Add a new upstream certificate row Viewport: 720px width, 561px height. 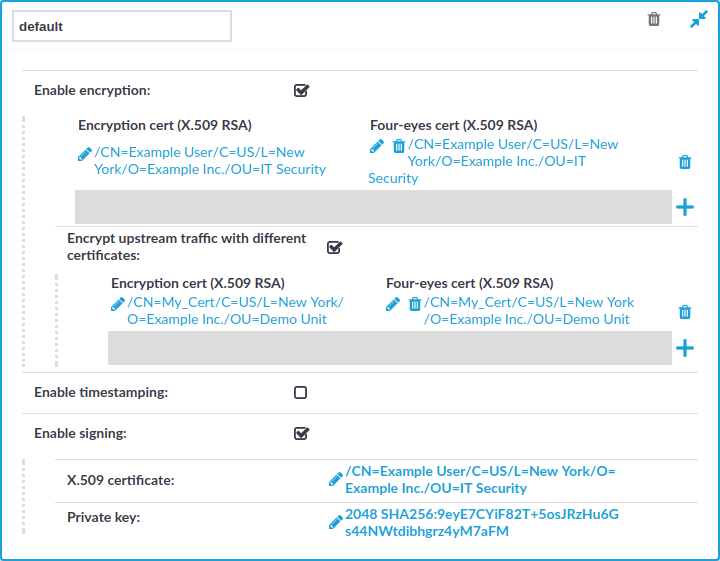tap(685, 348)
